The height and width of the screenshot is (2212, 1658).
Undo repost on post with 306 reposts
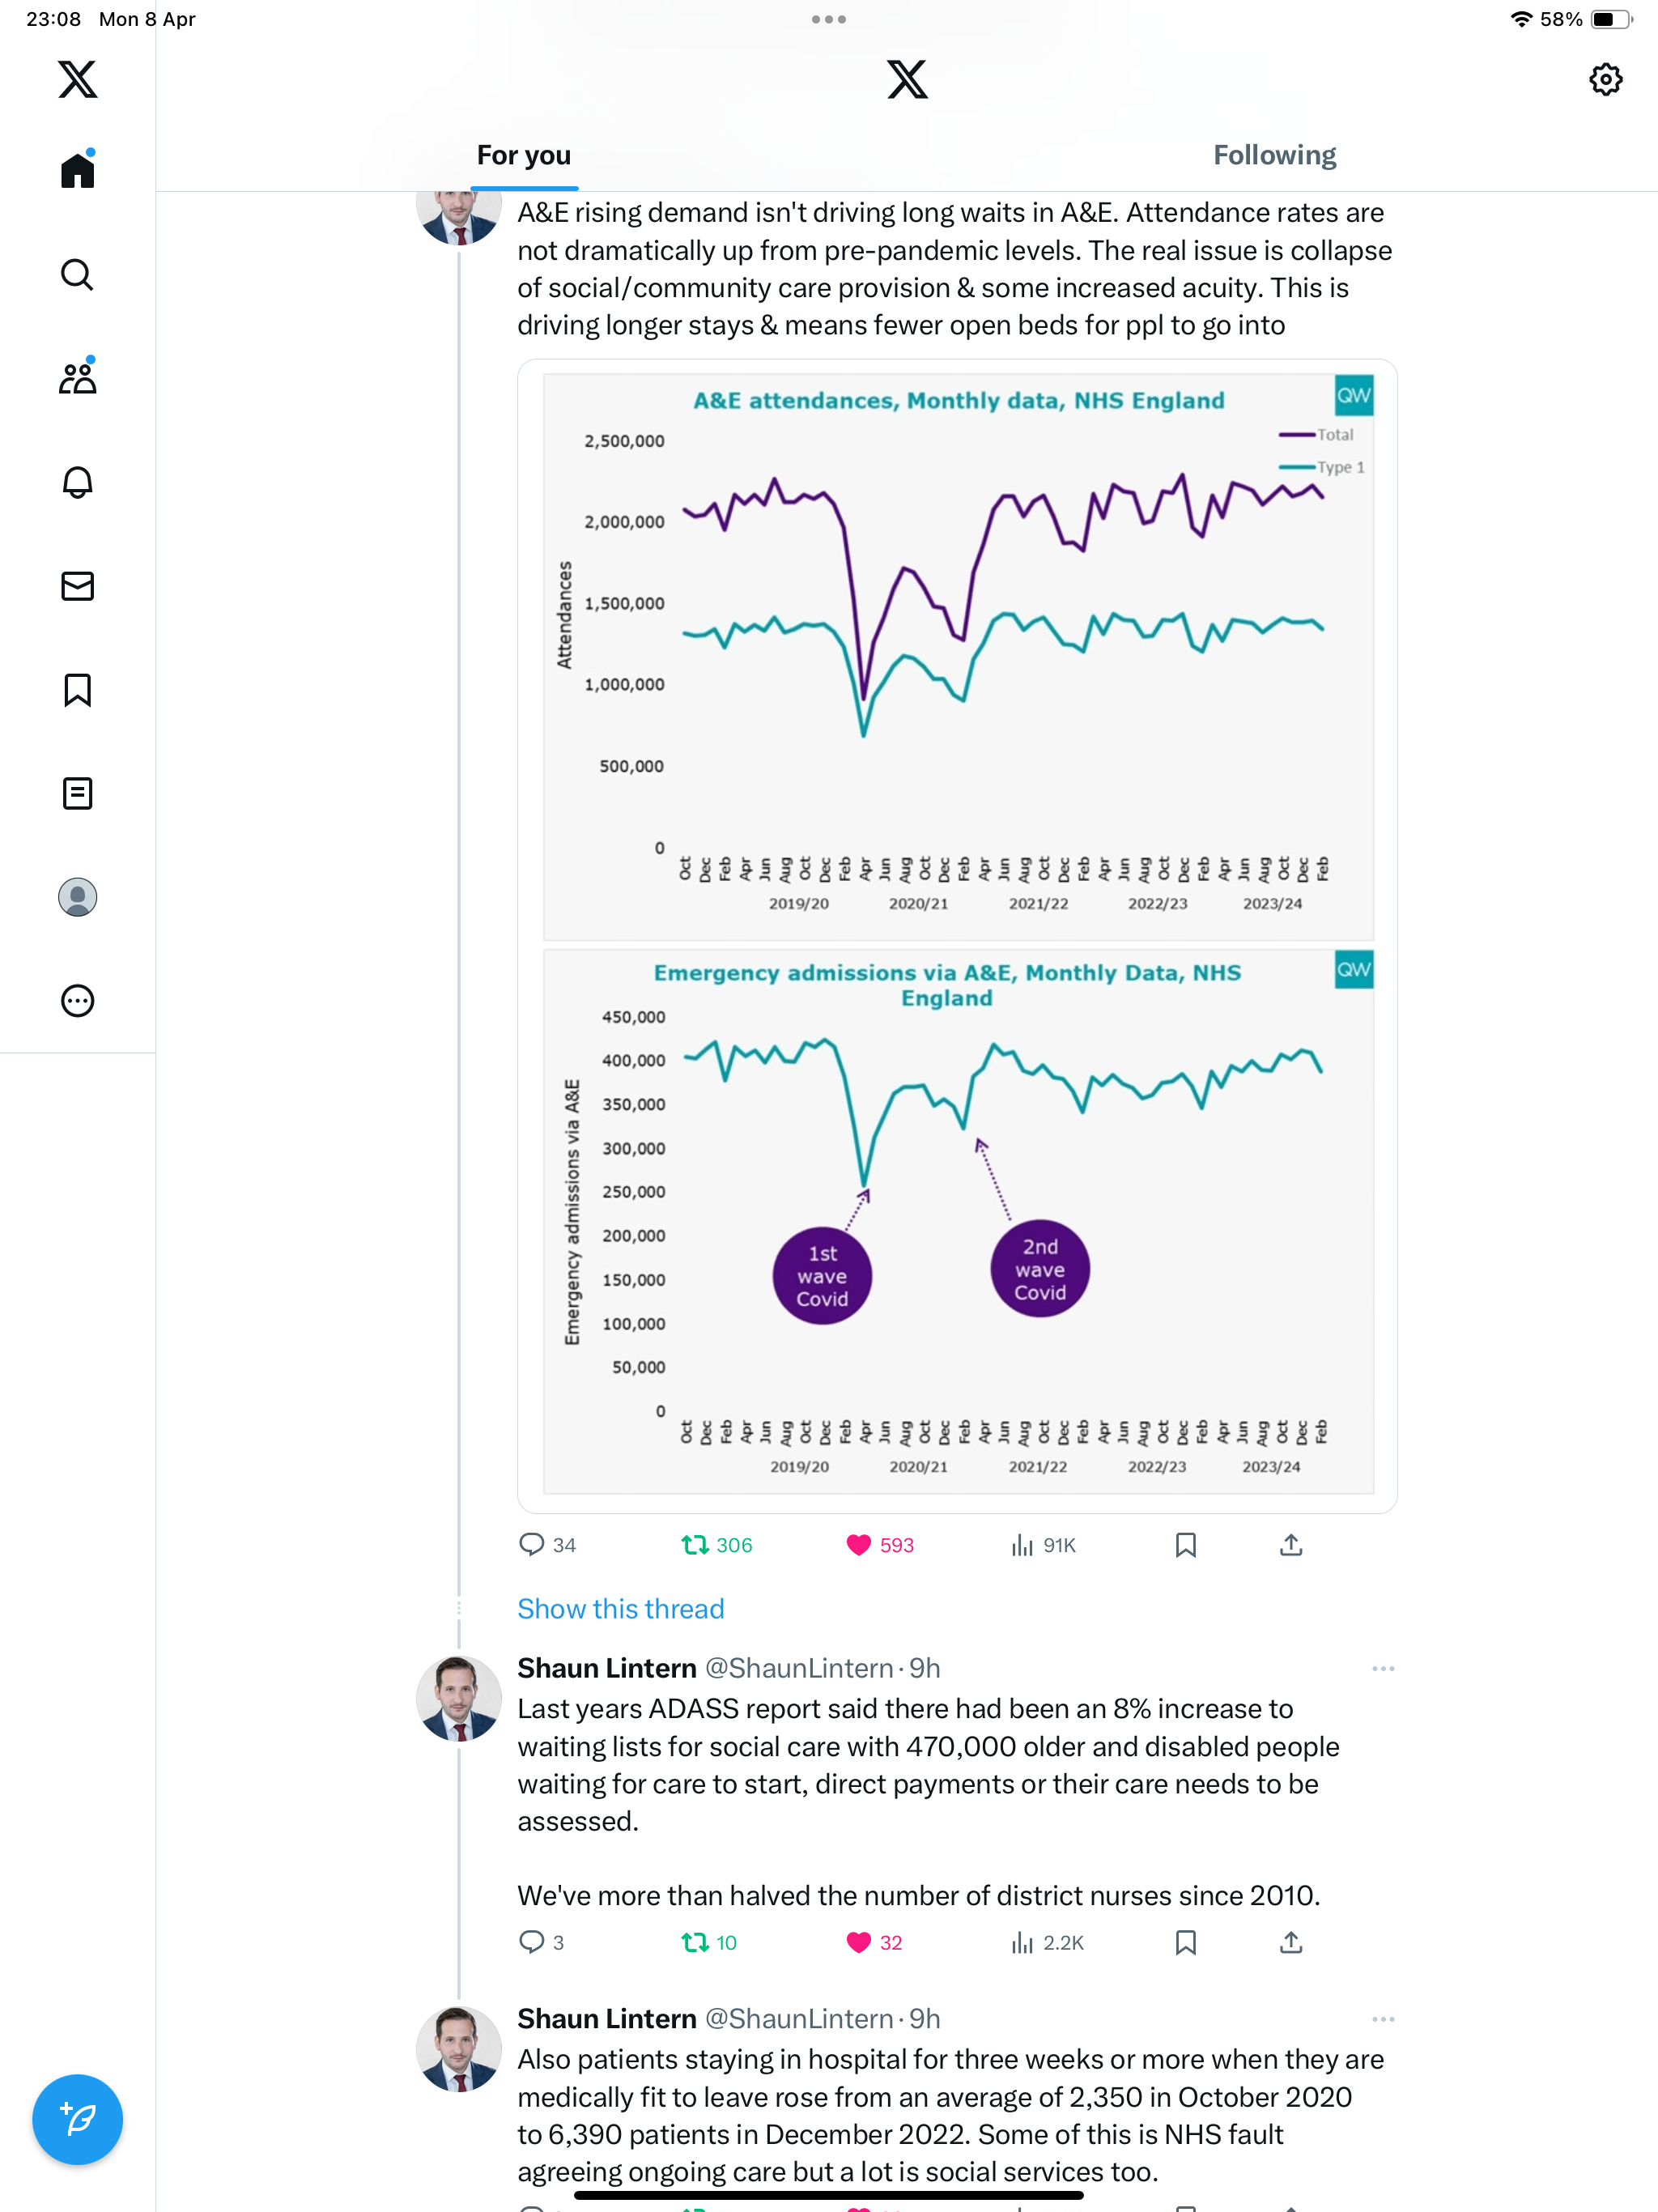(716, 1545)
